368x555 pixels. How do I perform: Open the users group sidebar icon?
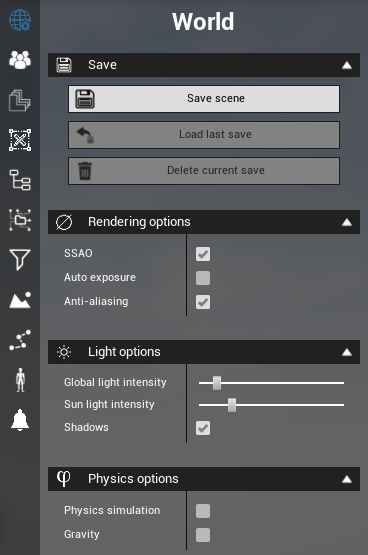pyautogui.click(x=20, y=60)
